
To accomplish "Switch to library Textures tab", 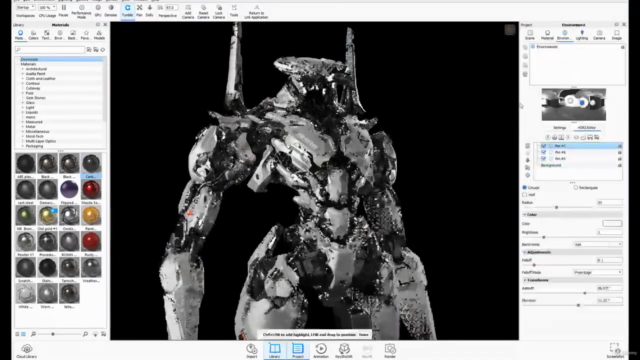I will coord(46,35).
